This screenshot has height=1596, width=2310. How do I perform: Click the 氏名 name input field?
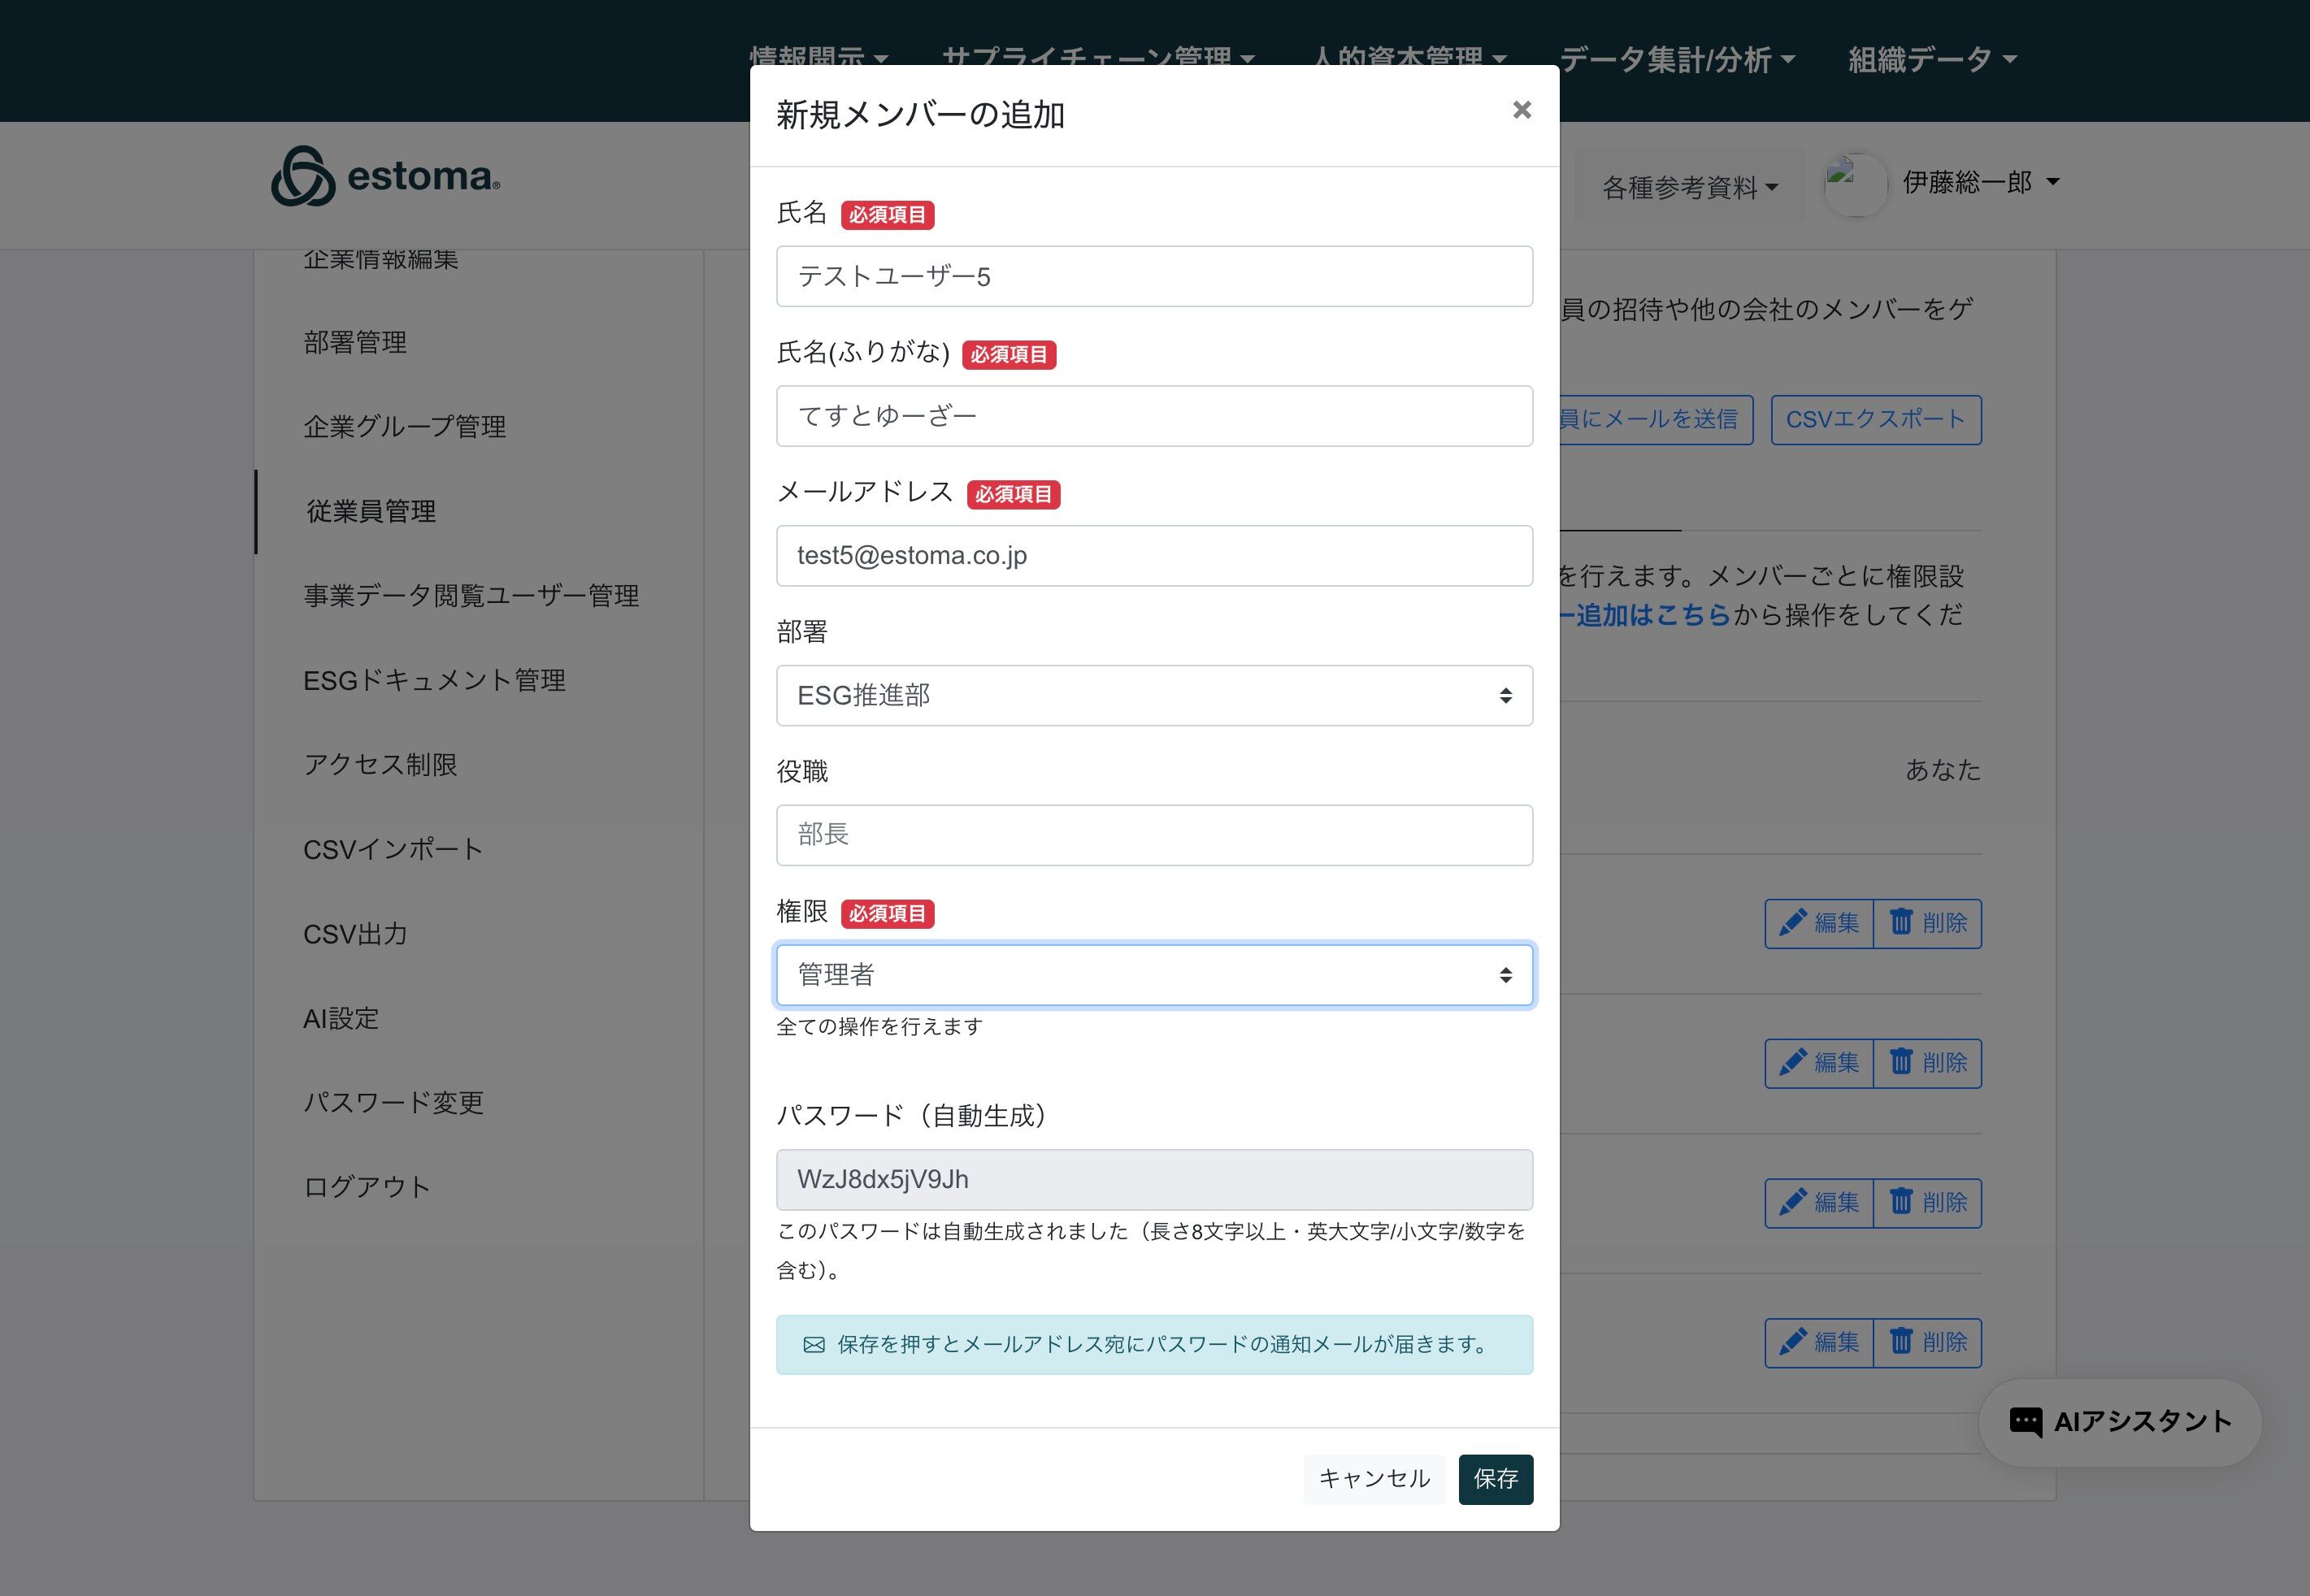click(1153, 276)
